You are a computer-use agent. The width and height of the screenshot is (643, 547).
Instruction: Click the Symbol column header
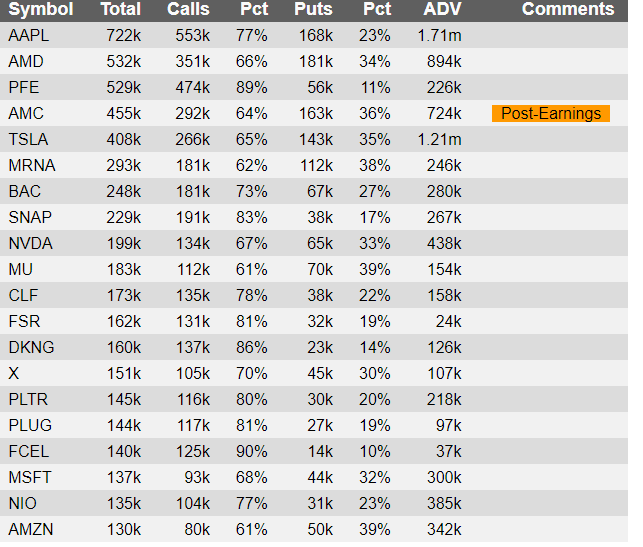[41, 9]
